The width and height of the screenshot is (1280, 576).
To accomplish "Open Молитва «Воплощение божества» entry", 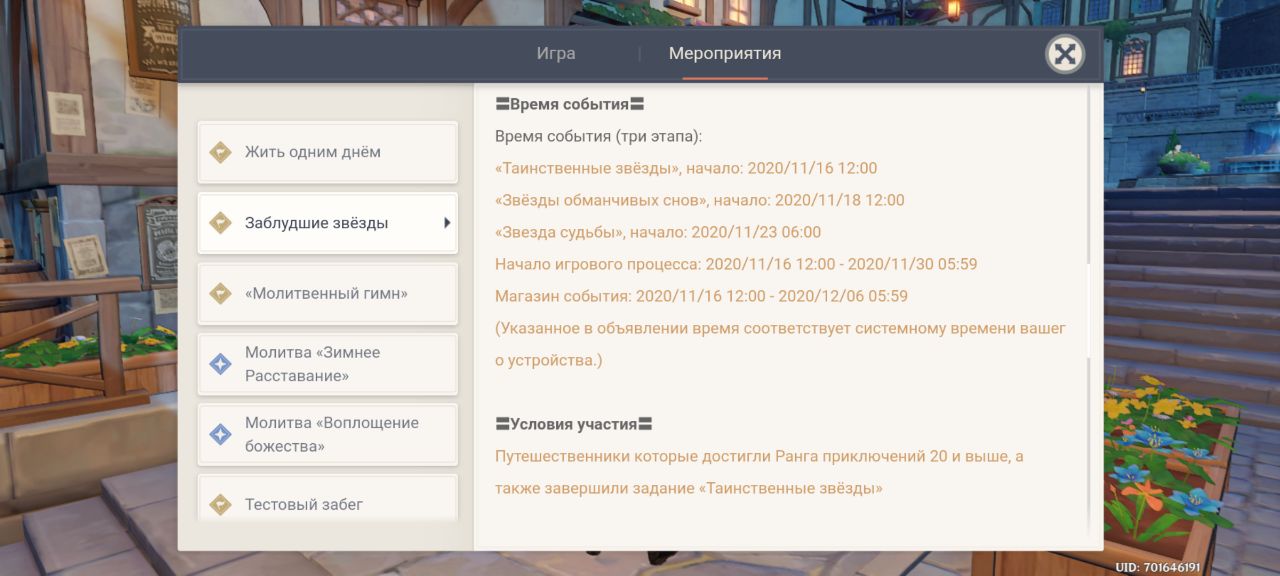I will tap(327, 434).
